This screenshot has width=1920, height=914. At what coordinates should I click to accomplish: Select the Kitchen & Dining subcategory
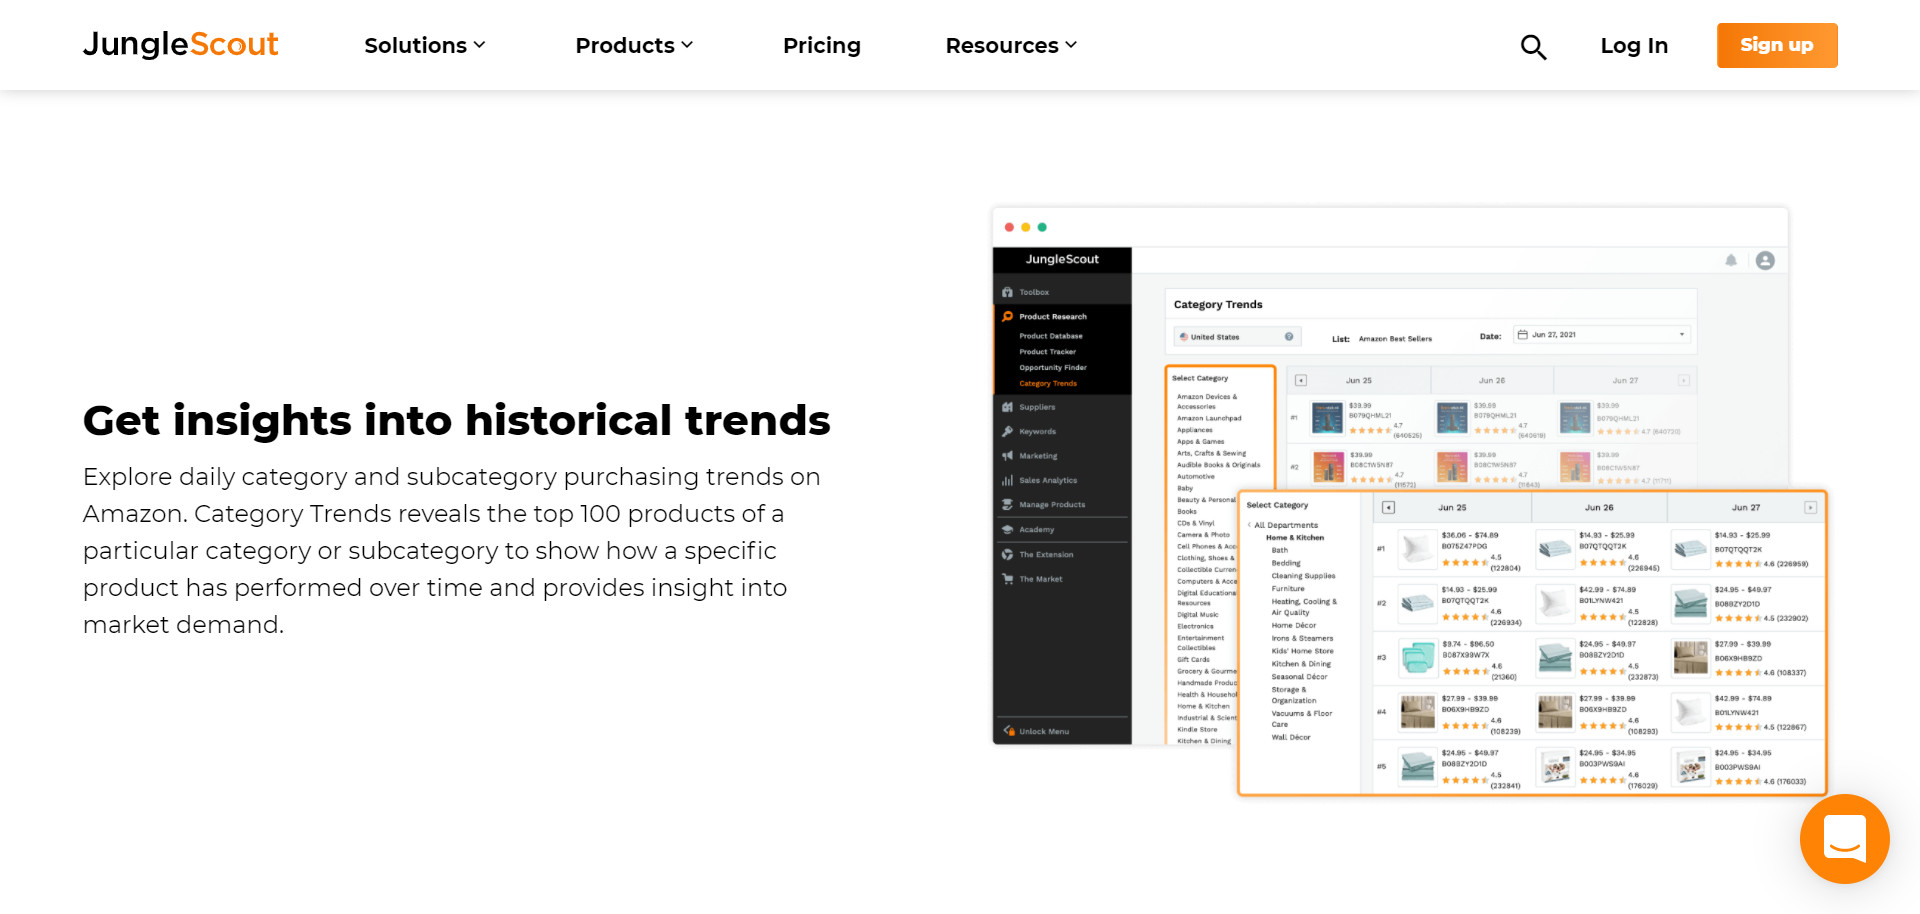[1301, 664]
